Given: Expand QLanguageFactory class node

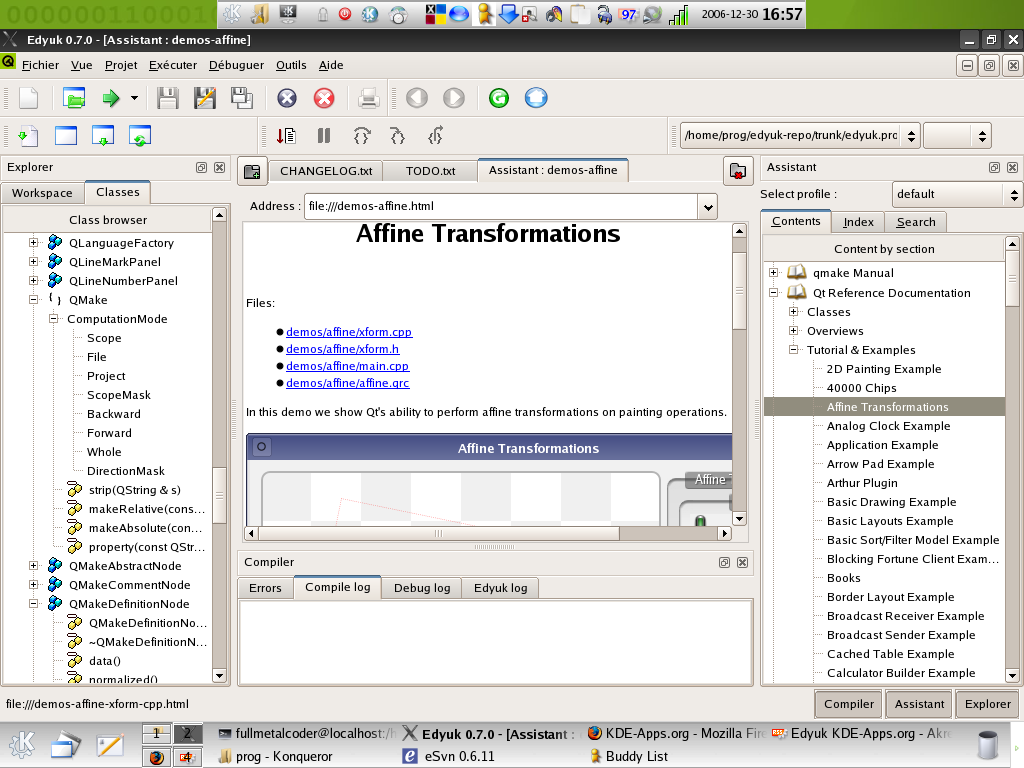Looking at the screenshot, I should [33, 243].
